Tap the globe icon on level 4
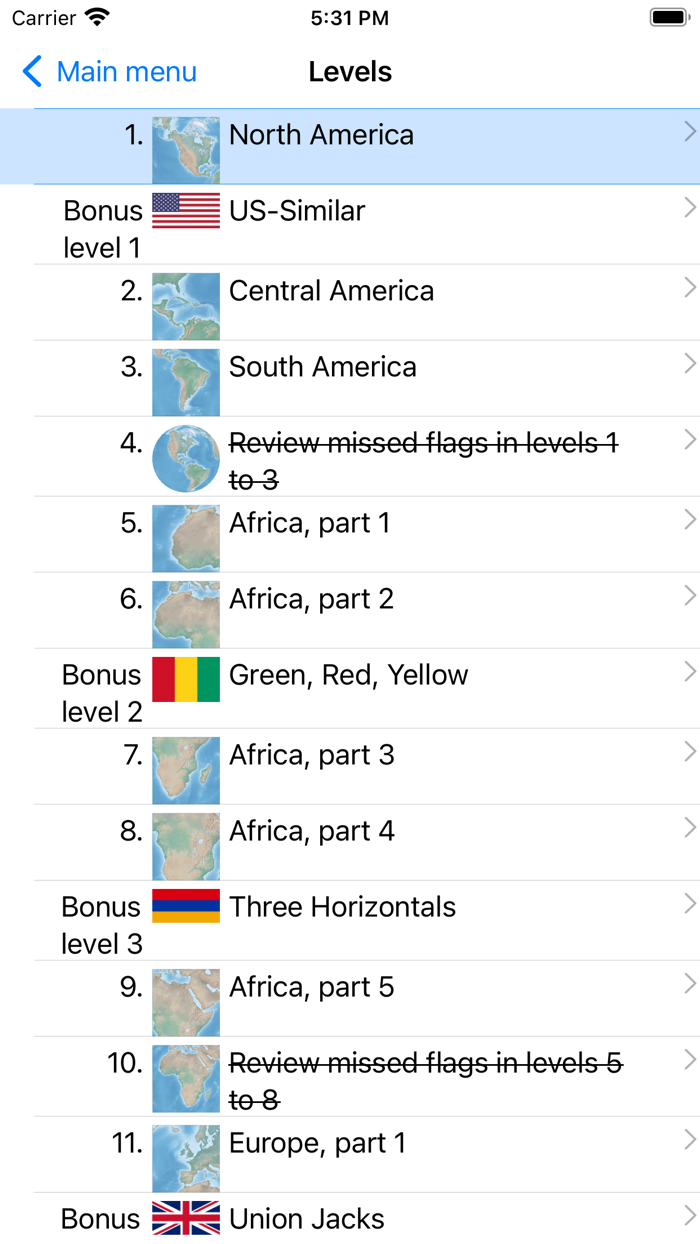 185,458
